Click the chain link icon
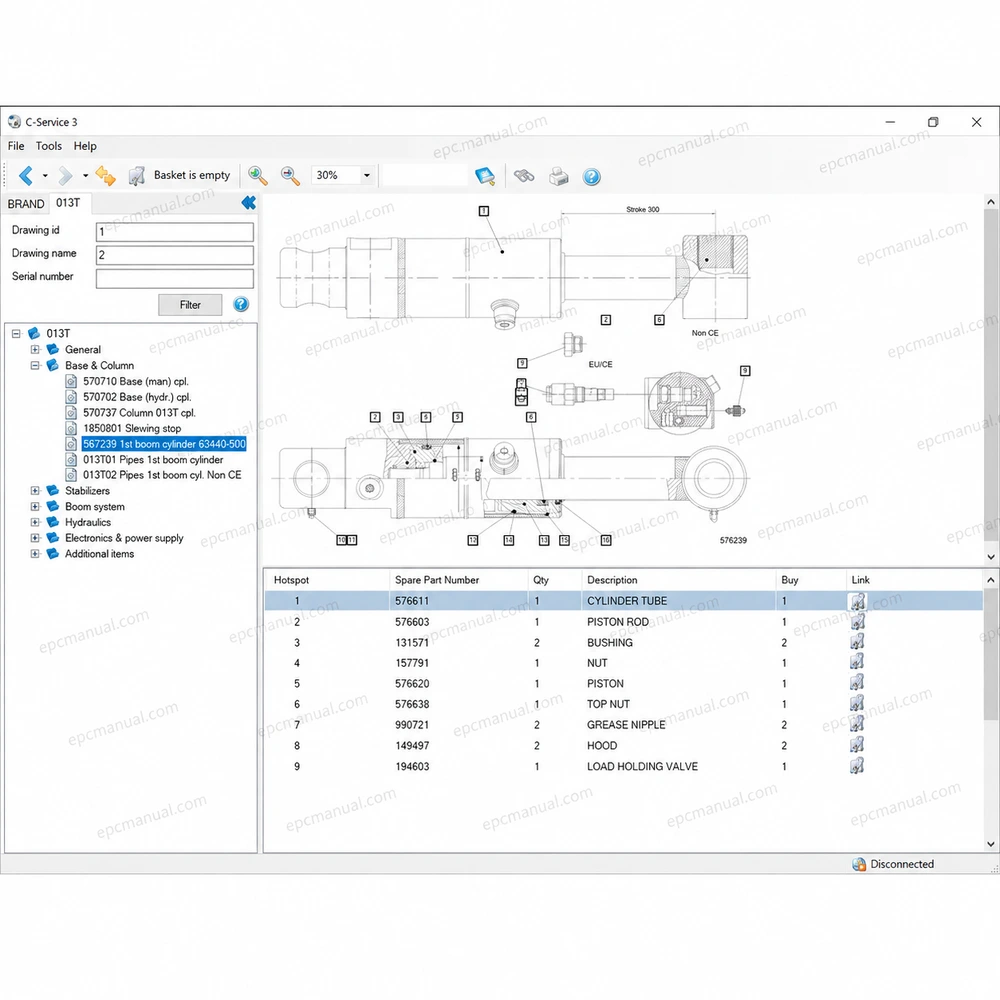 [524, 176]
